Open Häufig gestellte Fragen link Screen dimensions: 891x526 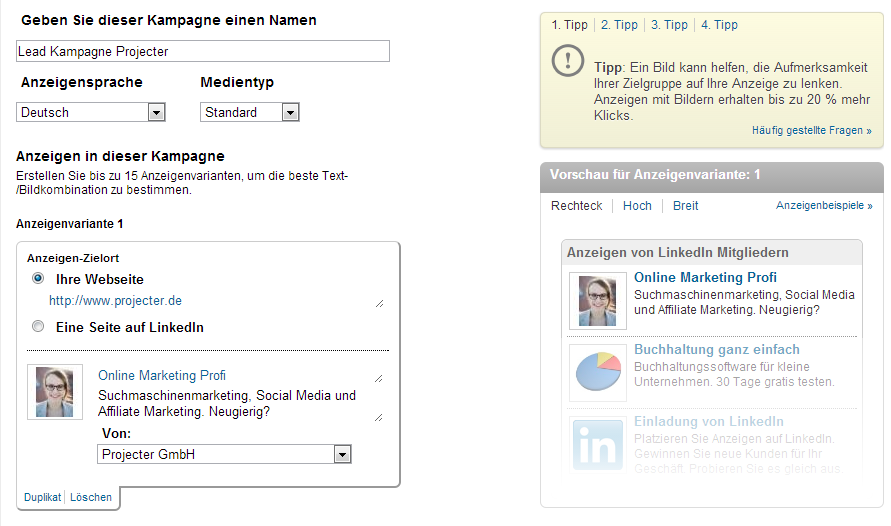tap(811, 131)
